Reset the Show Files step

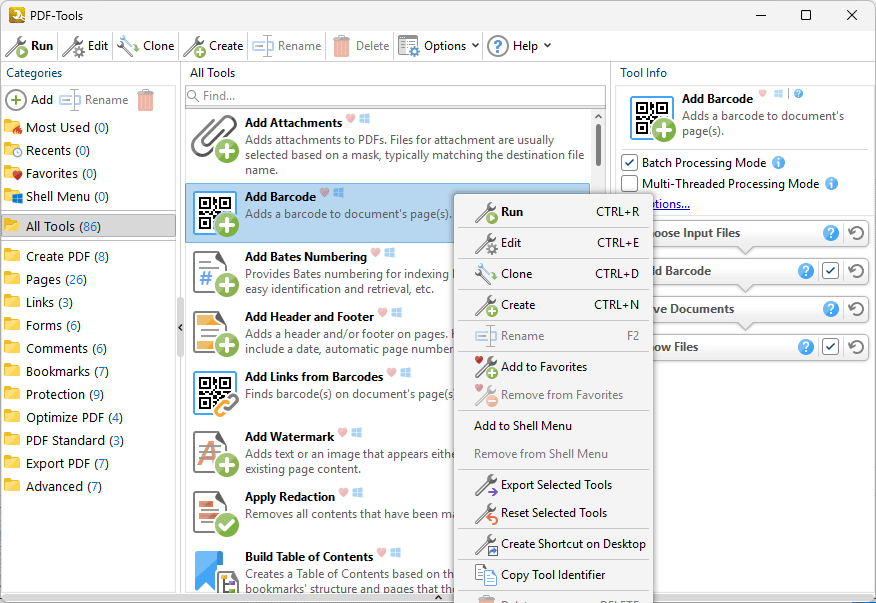pos(856,347)
